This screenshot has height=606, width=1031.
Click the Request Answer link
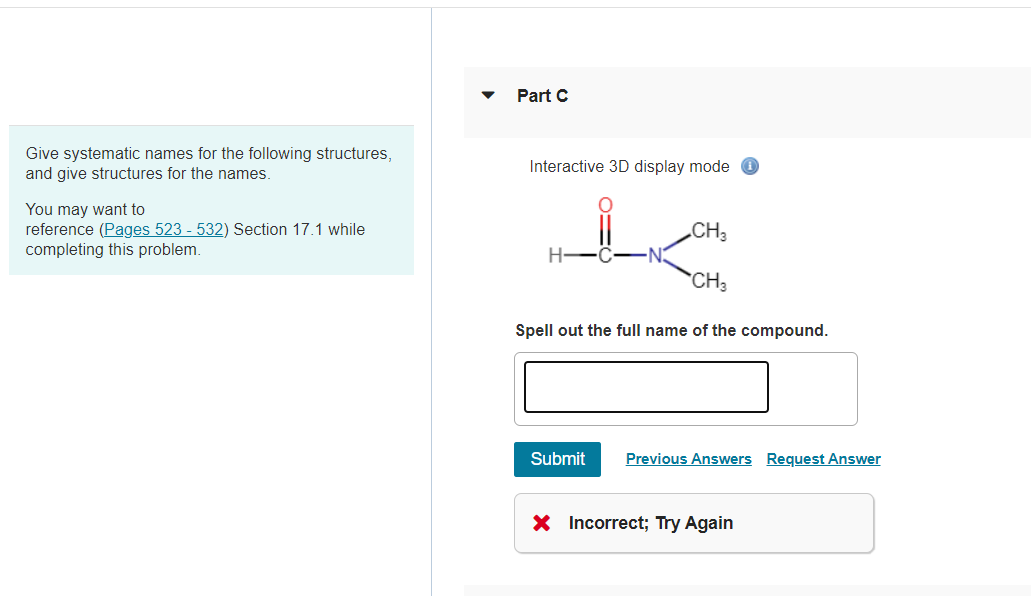coord(823,458)
